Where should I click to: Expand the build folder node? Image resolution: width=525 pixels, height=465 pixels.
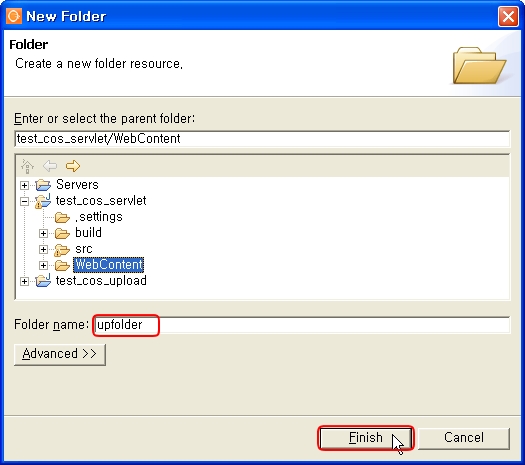coord(43,233)
